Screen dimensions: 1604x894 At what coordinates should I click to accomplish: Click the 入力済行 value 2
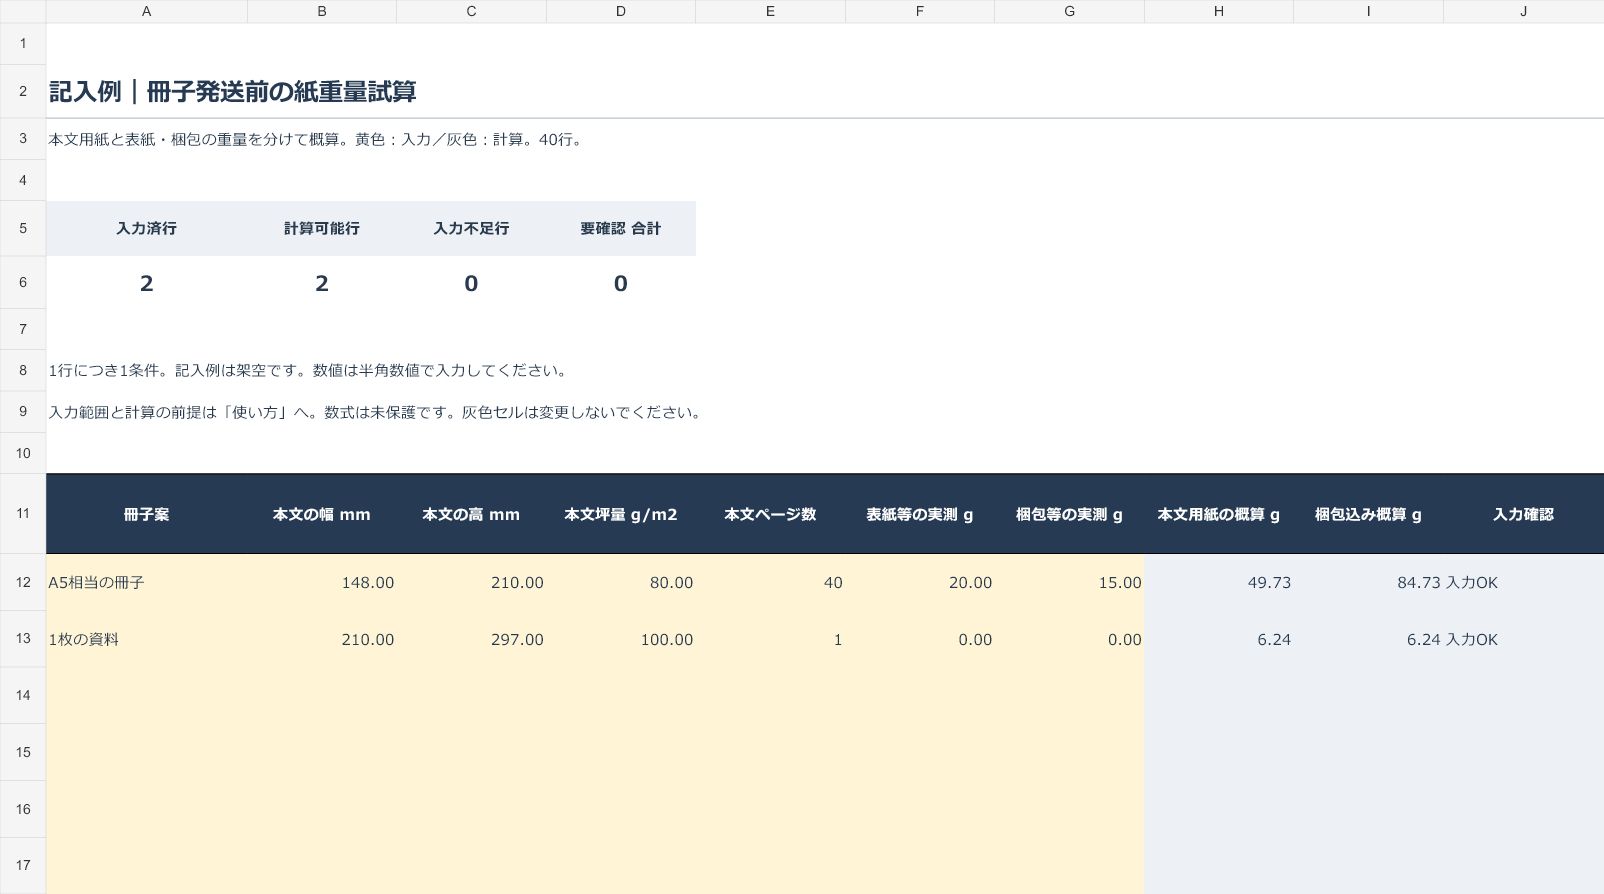(x=147, y=284)
